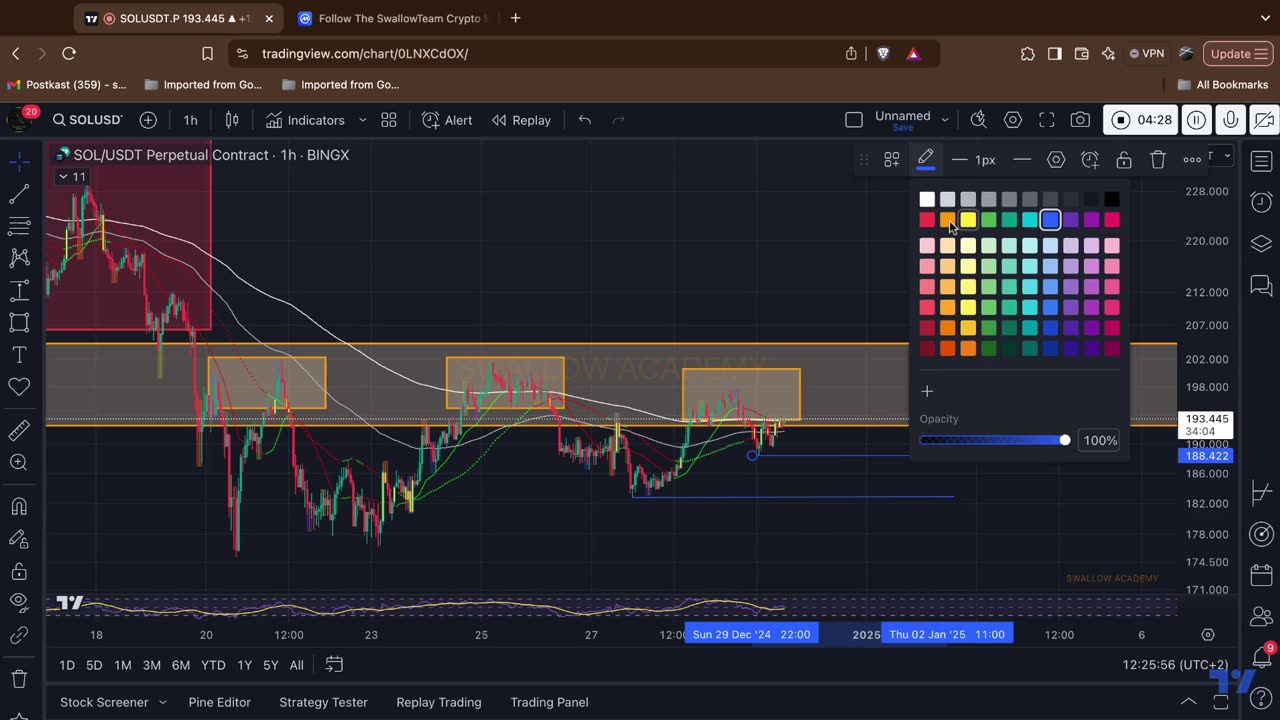Open the candle chart type selector
The height and width of the screenshot is (720, 1280).
pyautogui.click(x=232, y=120)
